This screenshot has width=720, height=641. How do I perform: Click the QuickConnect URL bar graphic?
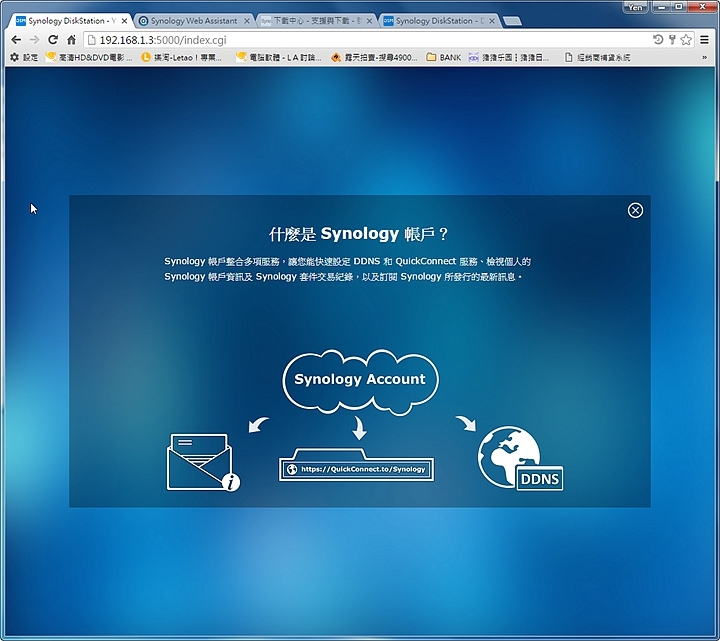pyautogui.click(x=356, y=465)
